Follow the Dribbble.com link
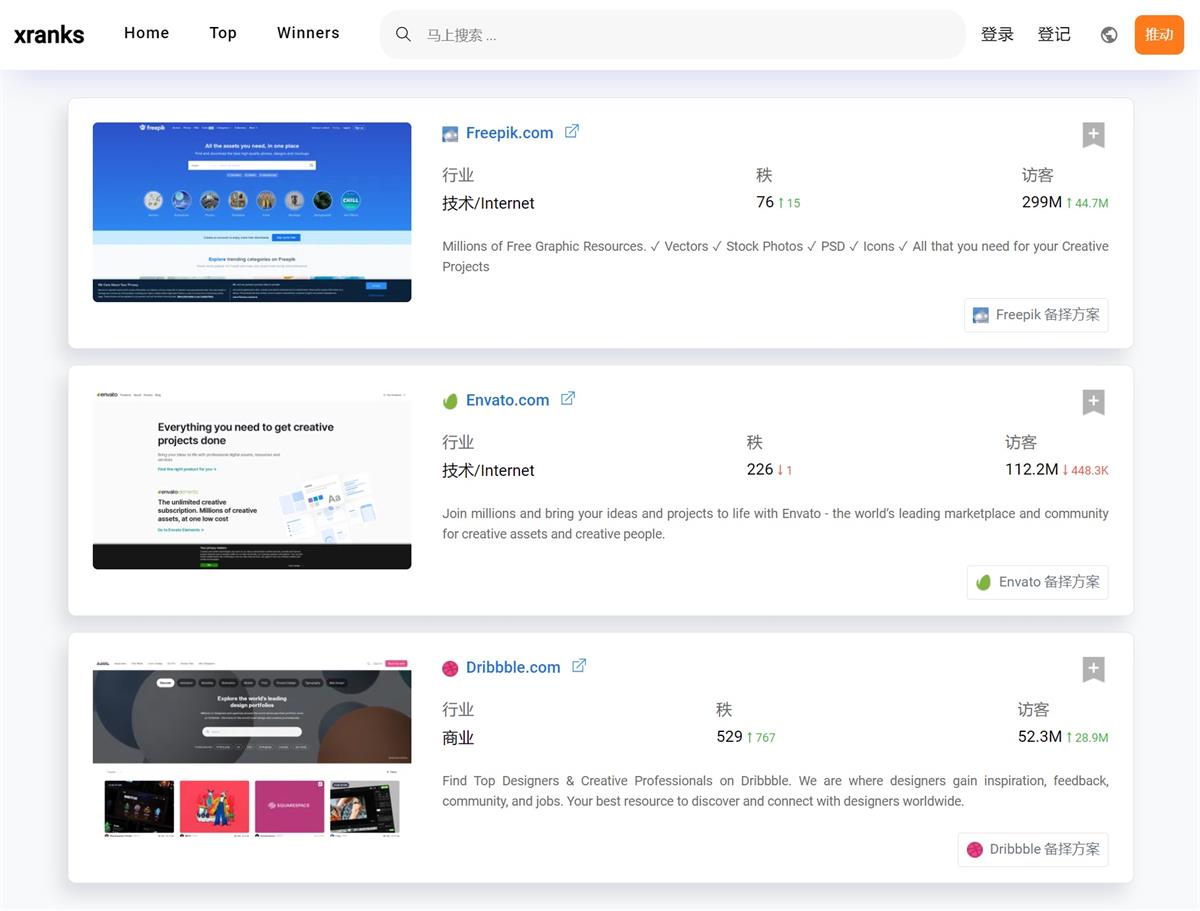The height and width of the screenshot is (911, 1200). tap(513, 666)
